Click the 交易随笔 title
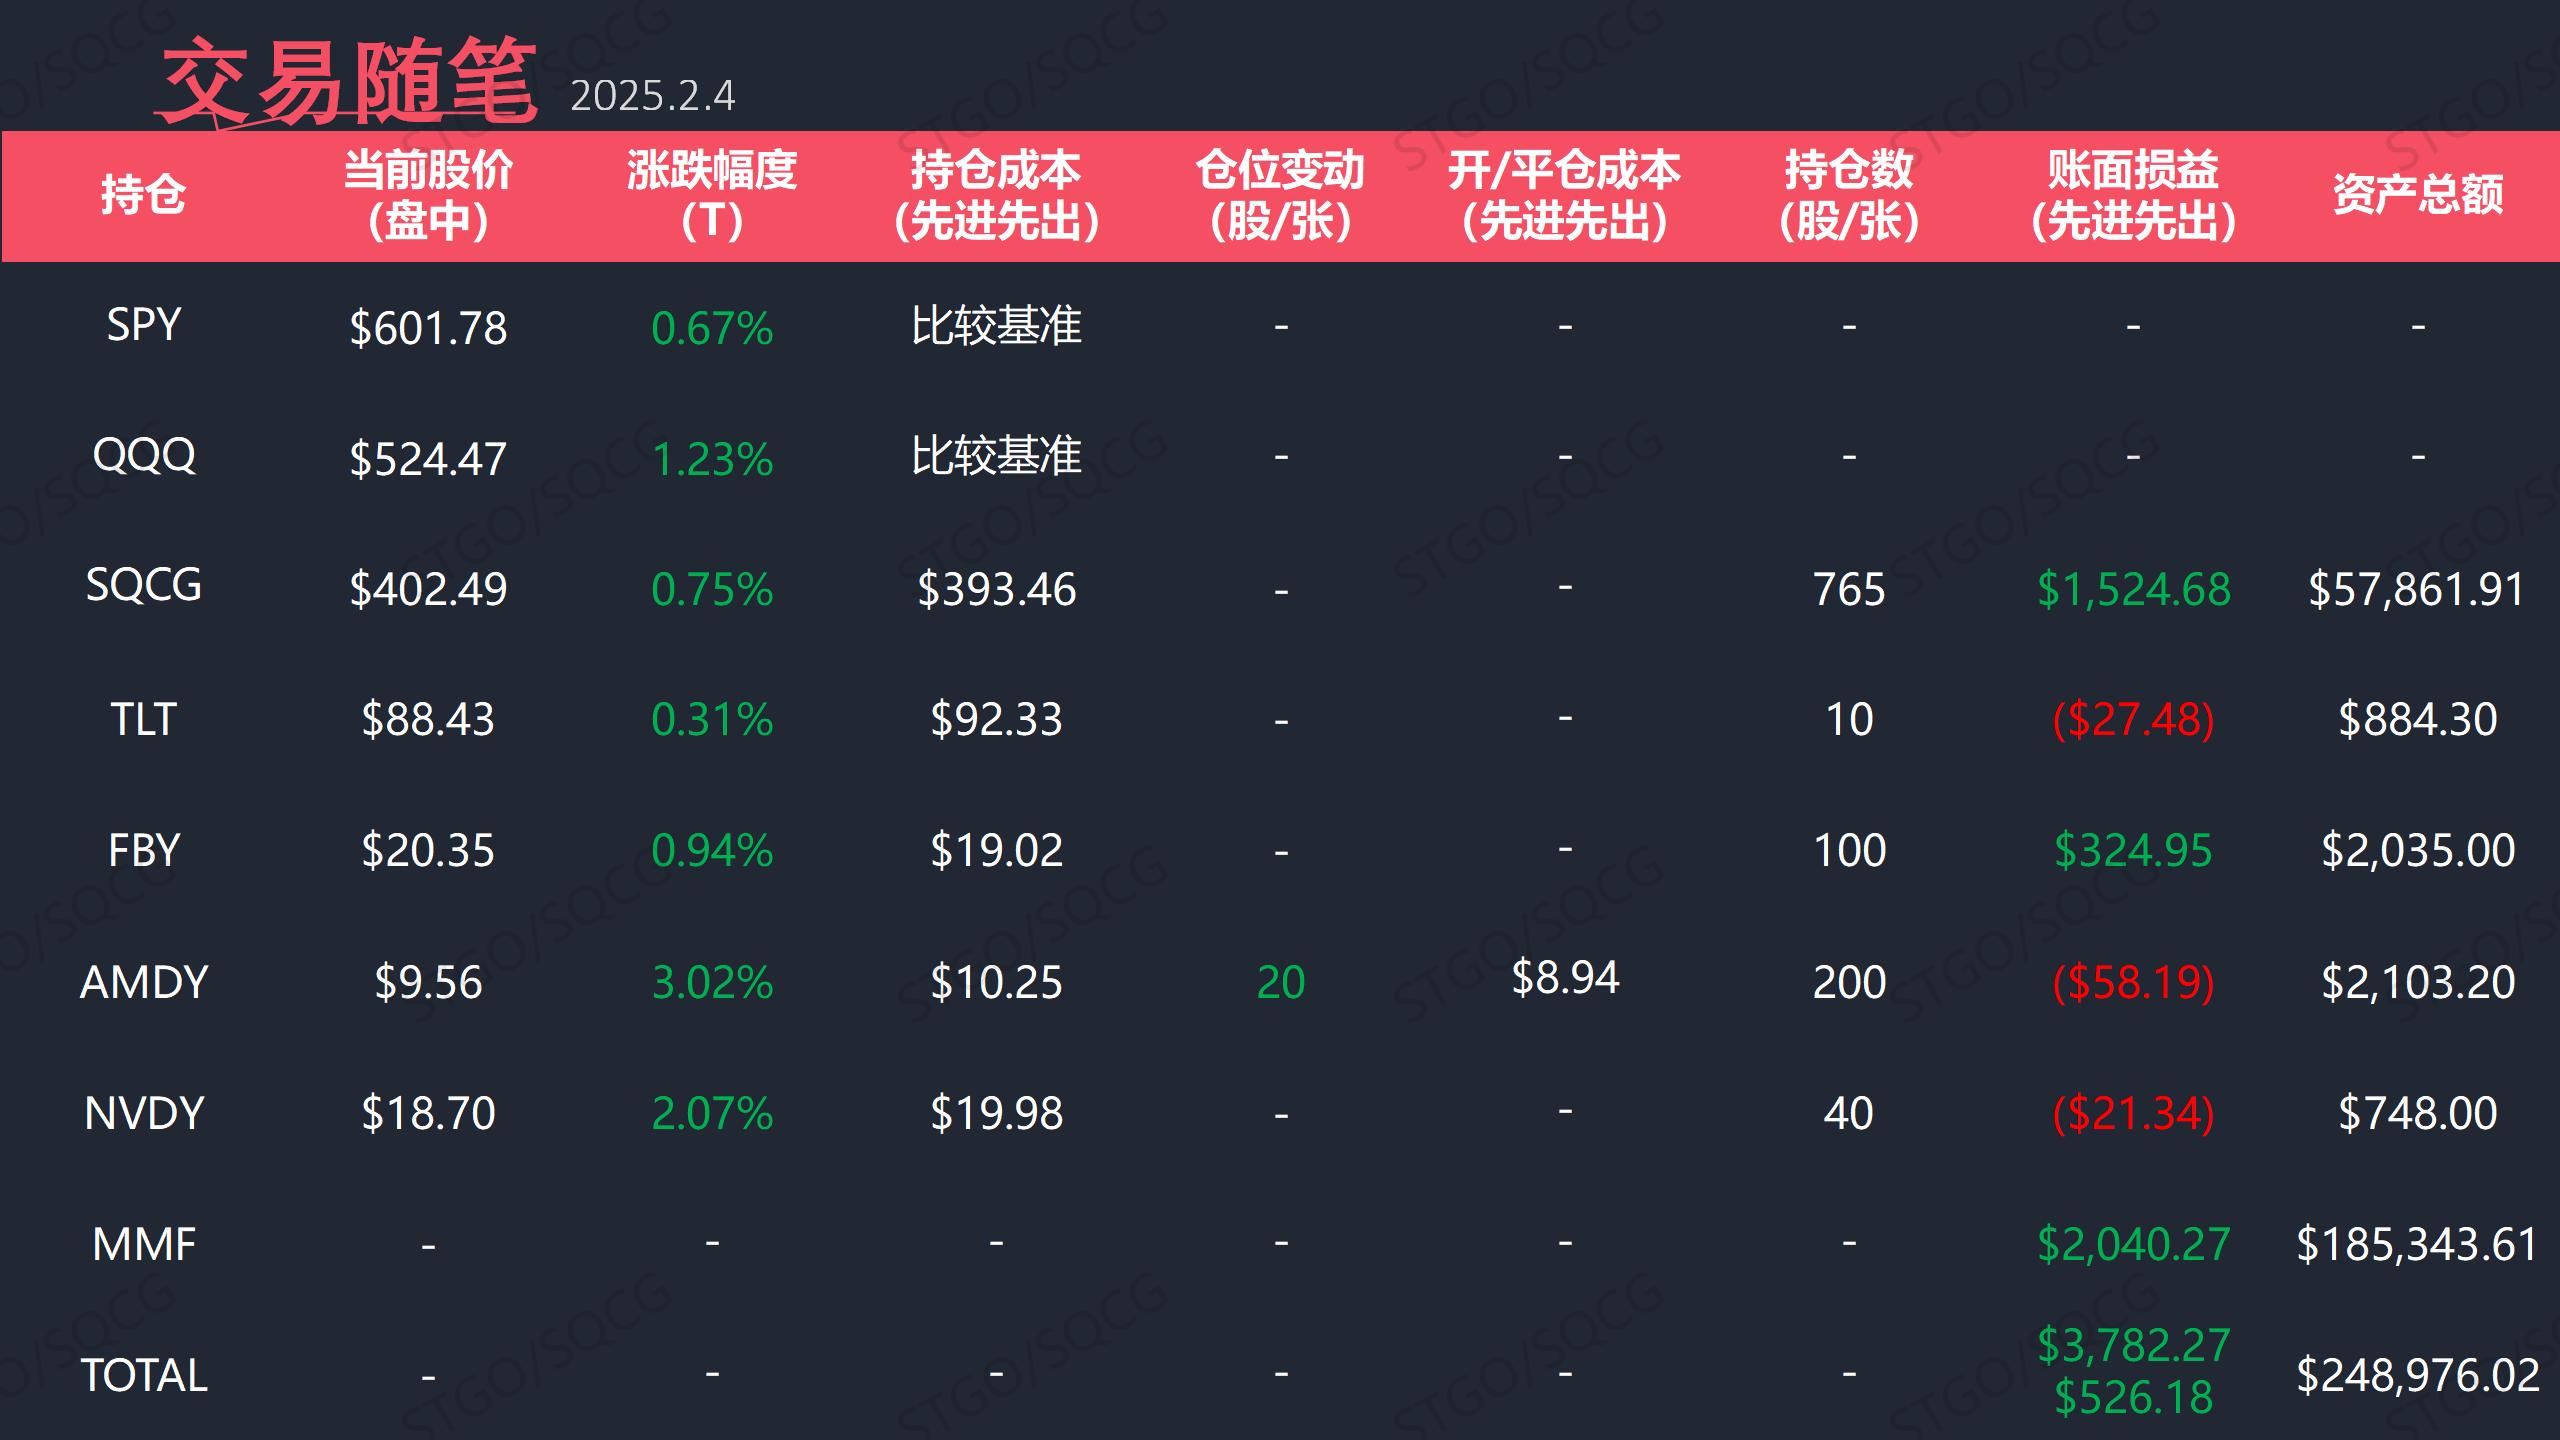The width and height of the screenshot is (2560, 1440). (x=348, y=82)
